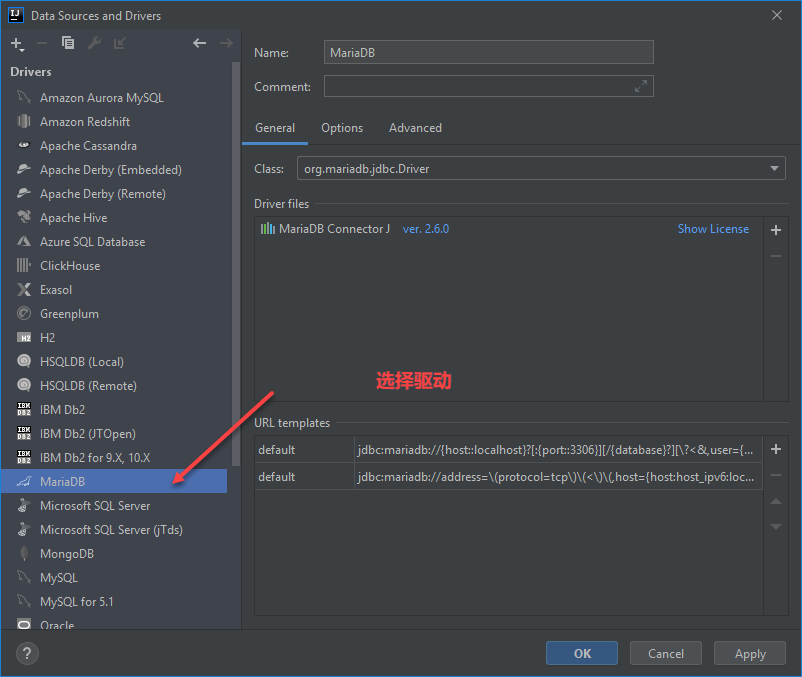Move URL template down
This screenshot has height=677, width=802.
point(776,527)
